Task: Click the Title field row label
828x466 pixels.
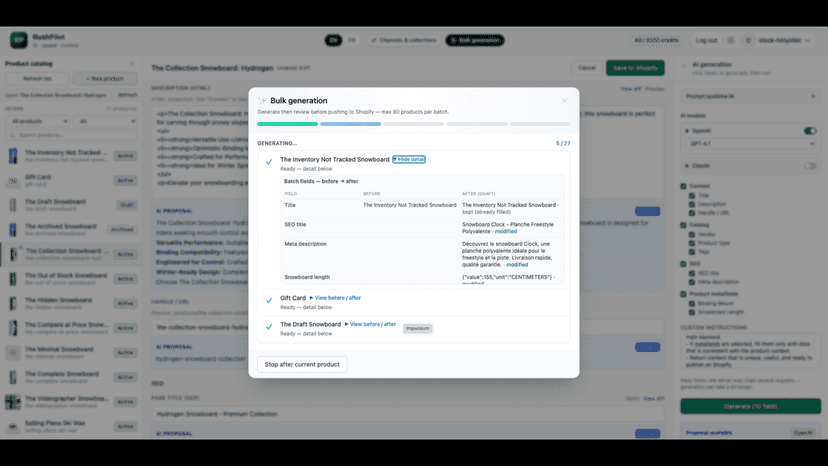Action: [290, 205]
